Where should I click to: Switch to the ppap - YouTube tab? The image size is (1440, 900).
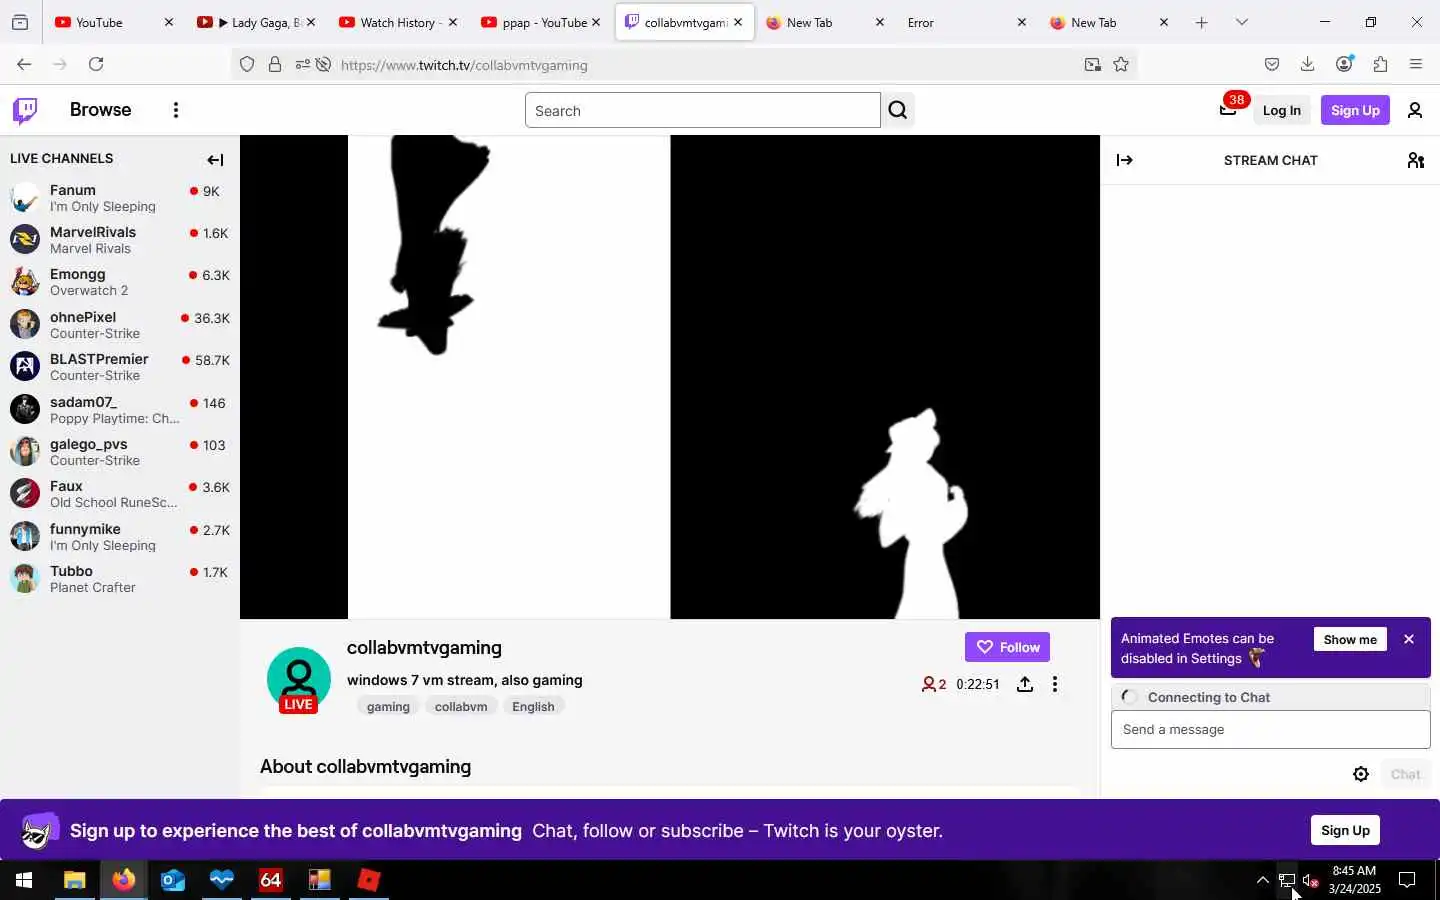540,22
